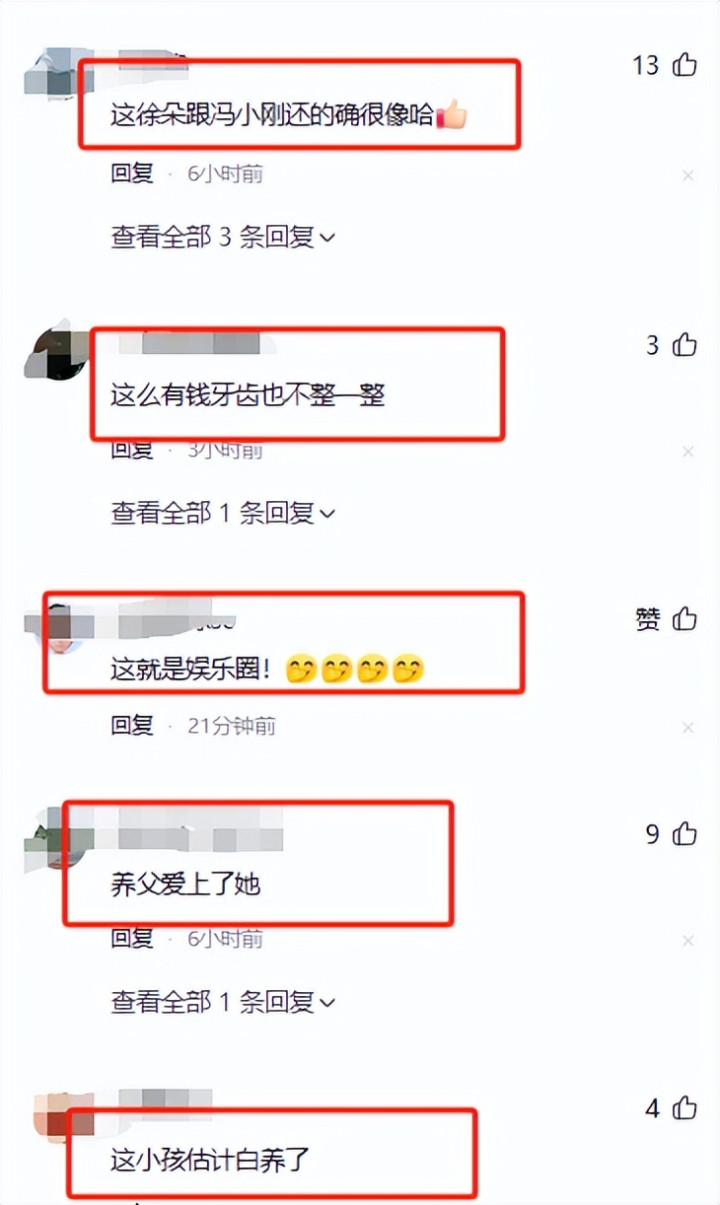Expand replies under the teeth comment
720x1205 pixels.
[x=223, y=513]
